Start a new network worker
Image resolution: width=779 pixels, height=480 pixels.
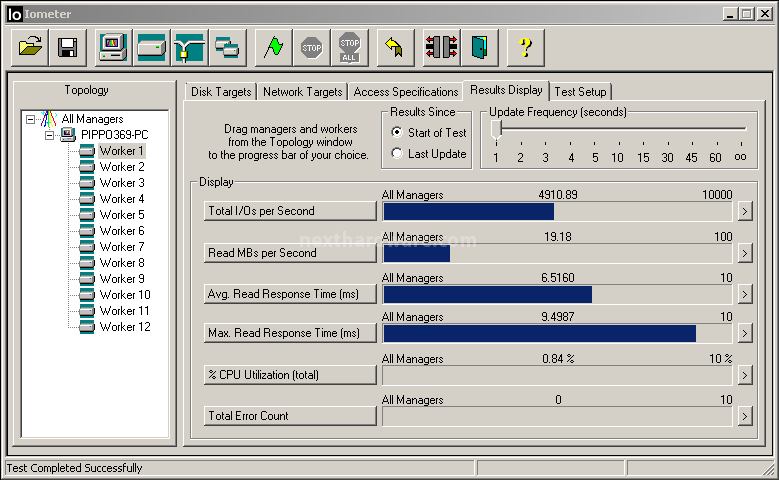[x=189, y=48]
